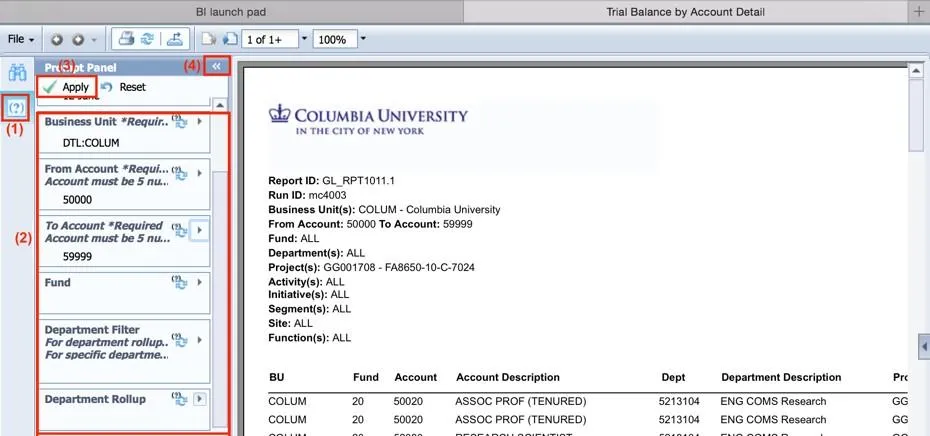
Task: Expand the right side panel arrow
Action: click(x=924, y=346)
